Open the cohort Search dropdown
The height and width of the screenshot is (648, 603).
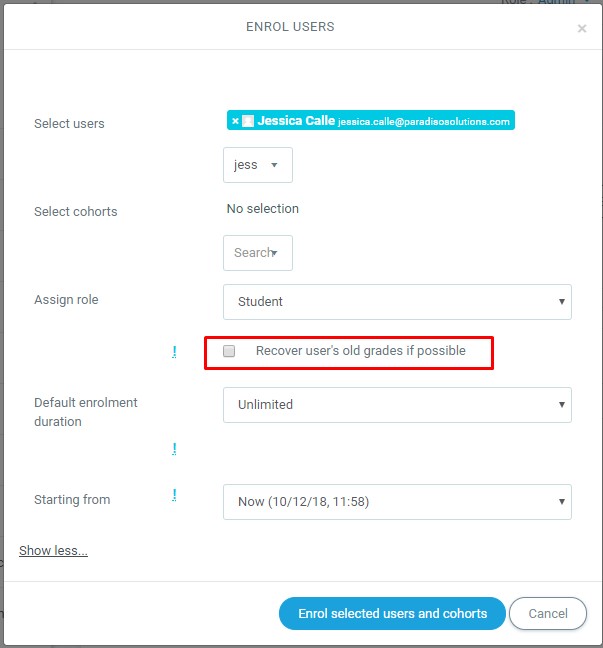pyautogui.click(x=258, y=253)
